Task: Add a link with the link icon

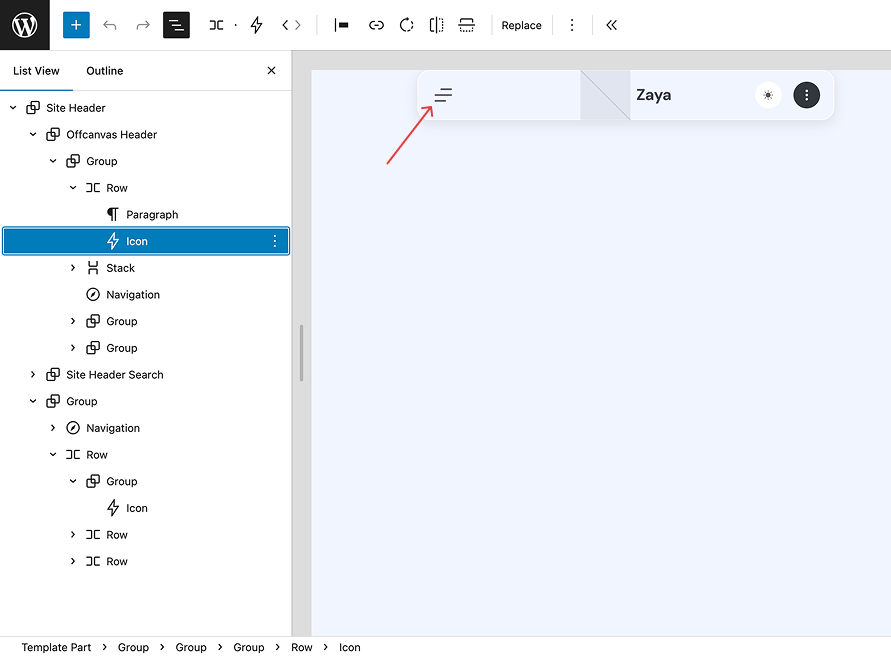Action: click(376, 25)
